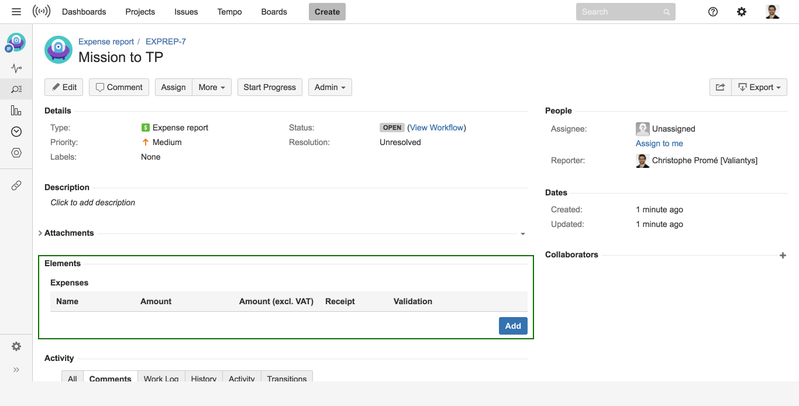Open the More dropdown menu
The image size is (799, 406).
pyautogui.click(x=211, y=87)
